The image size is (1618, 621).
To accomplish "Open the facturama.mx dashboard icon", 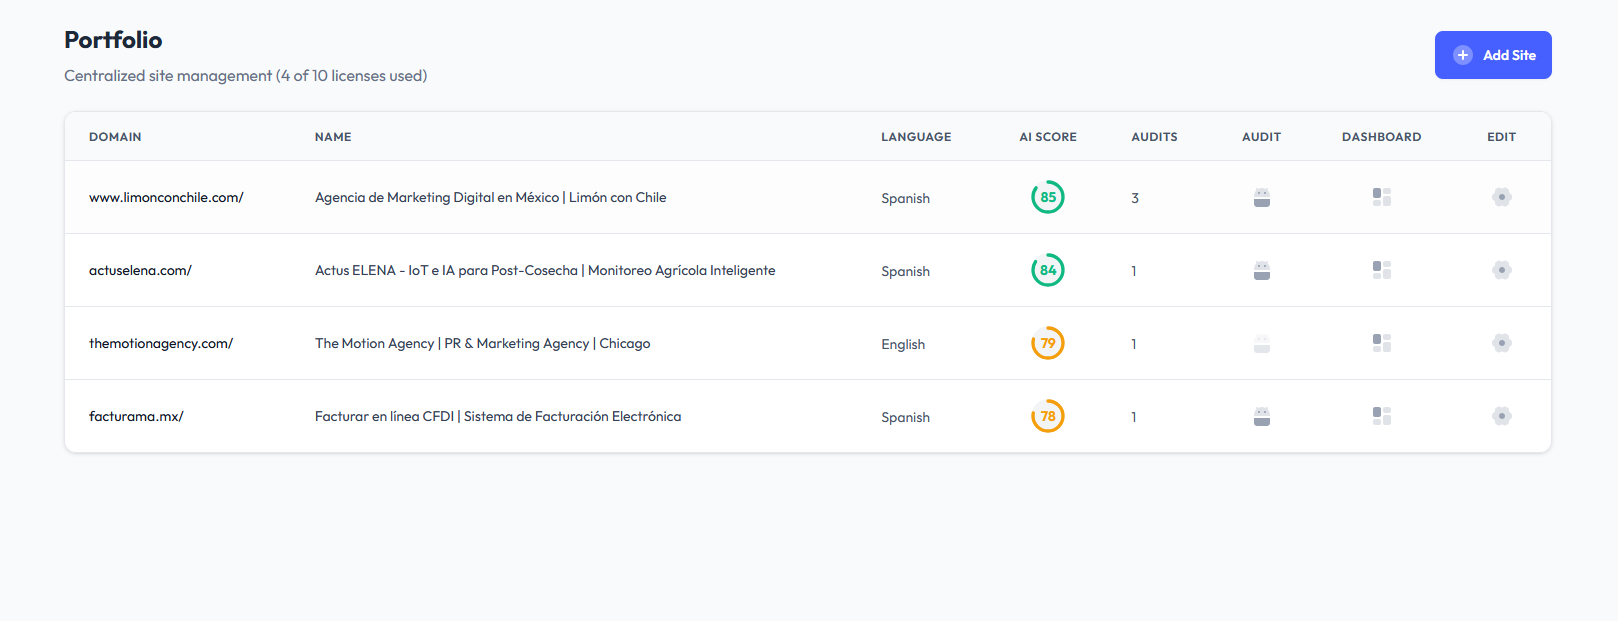I will click(x=1382, y=416).
